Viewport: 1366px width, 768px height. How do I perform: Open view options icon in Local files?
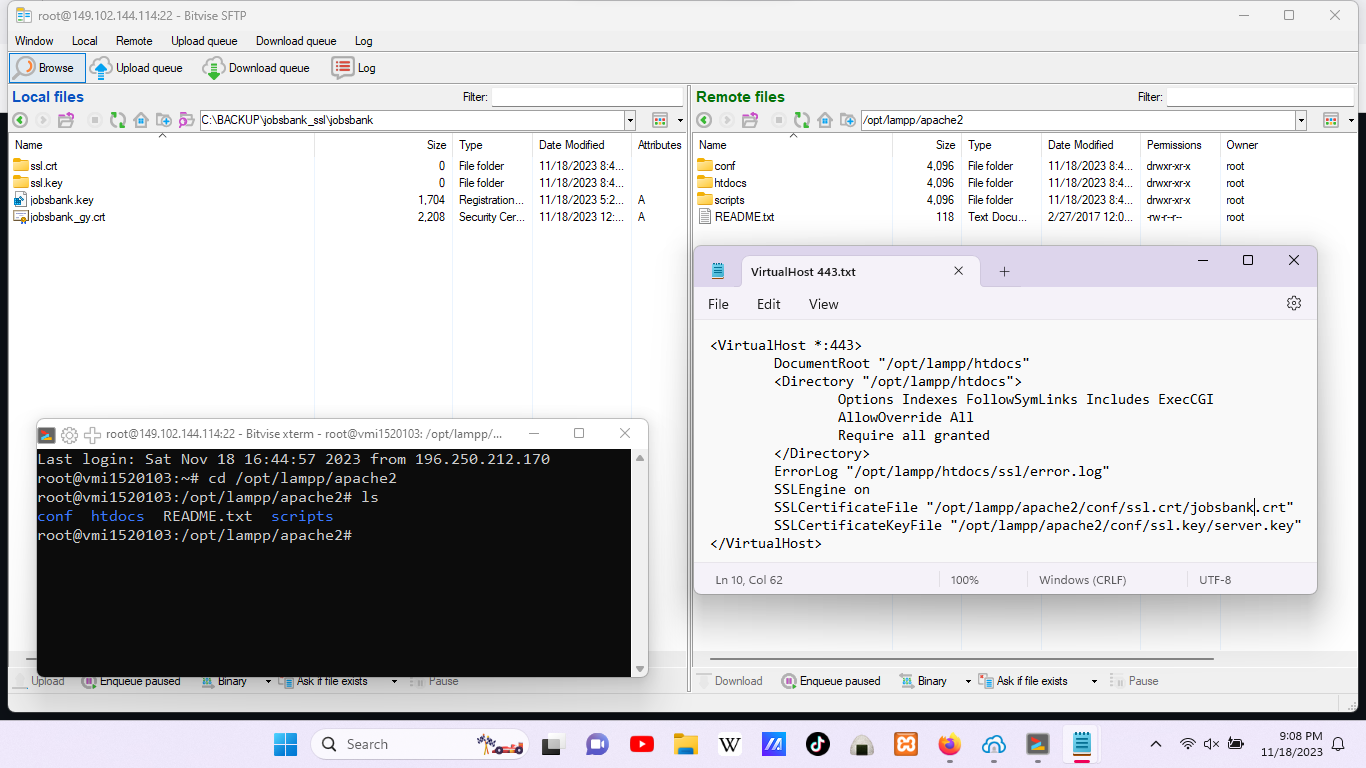(x=660, y=120)
